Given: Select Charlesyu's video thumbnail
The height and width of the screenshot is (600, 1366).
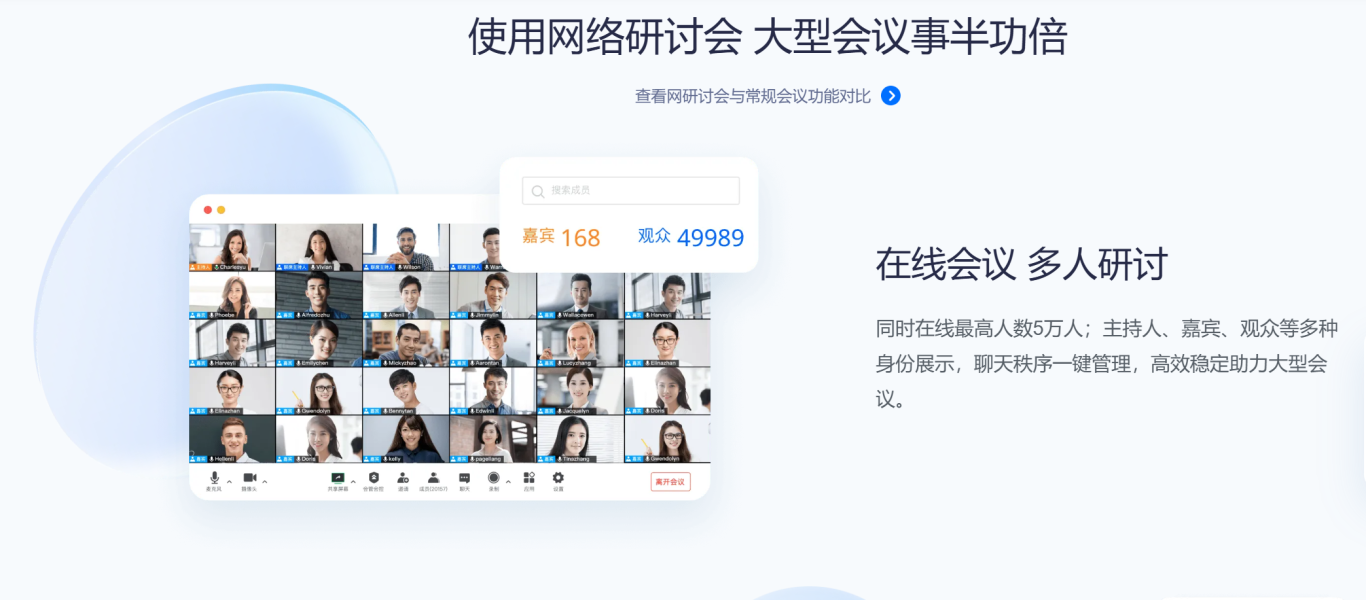Looking at the screenshot, I should 232,247.
